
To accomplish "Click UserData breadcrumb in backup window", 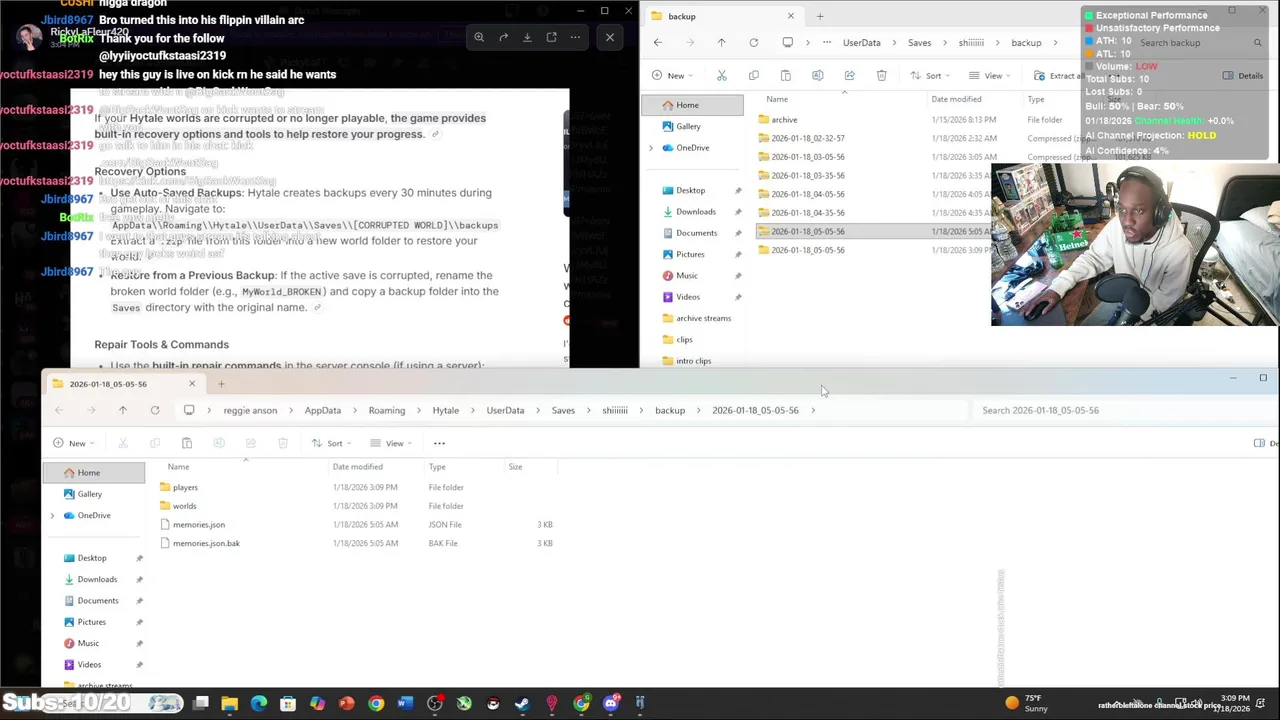I will pos(861,43).
